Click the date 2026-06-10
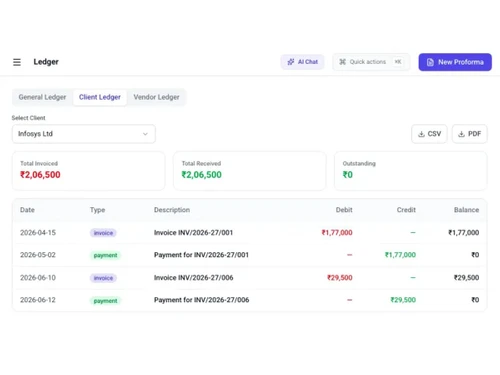This screenshot has width=500, height=375. click(38, 278)
